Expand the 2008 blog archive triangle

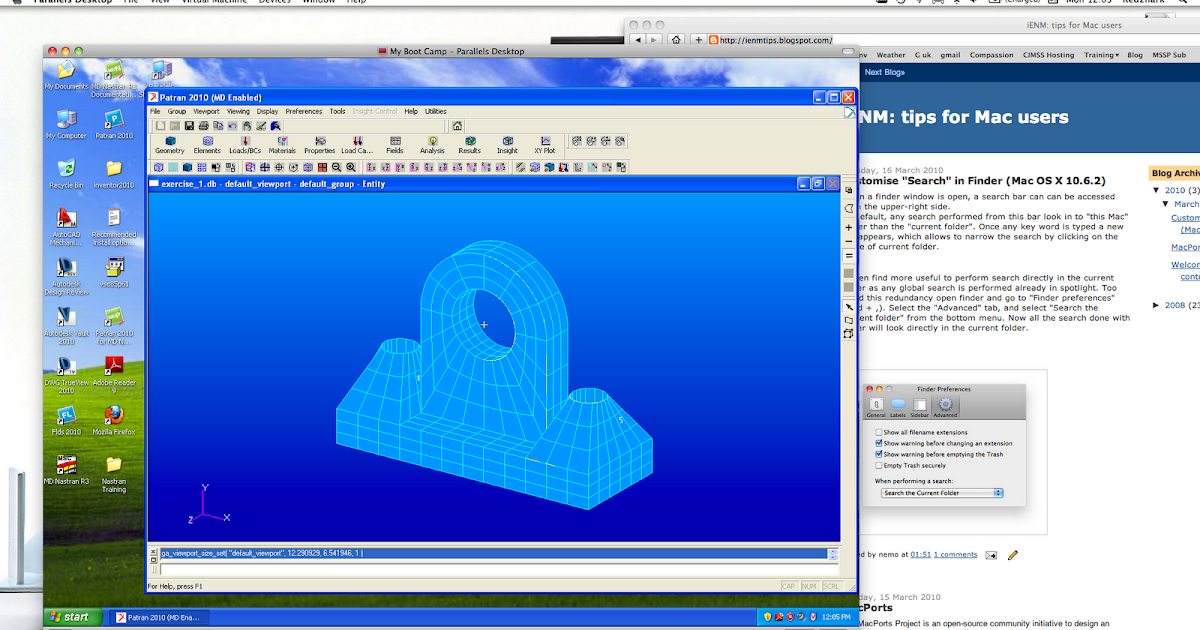pos(1157,305)
